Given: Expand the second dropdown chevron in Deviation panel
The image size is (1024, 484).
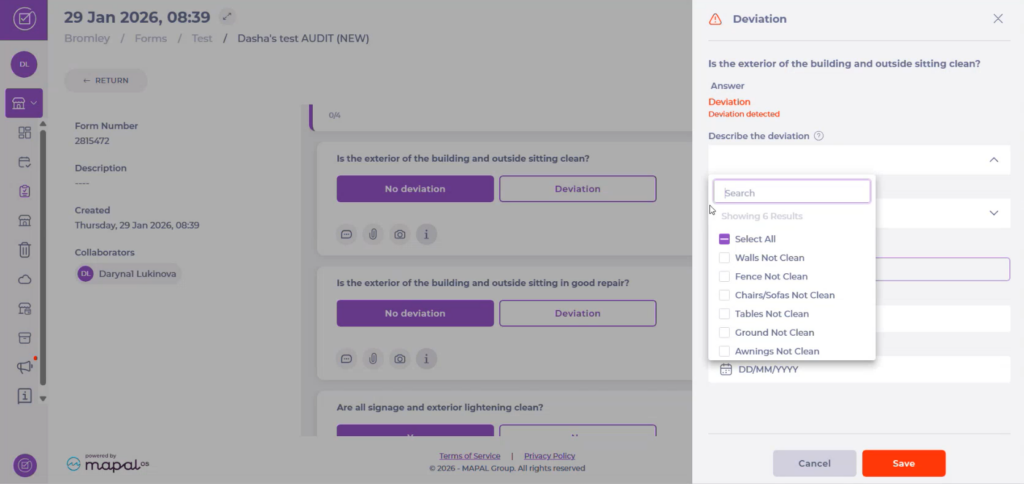Looking at the screenshot, I should 993,213.
